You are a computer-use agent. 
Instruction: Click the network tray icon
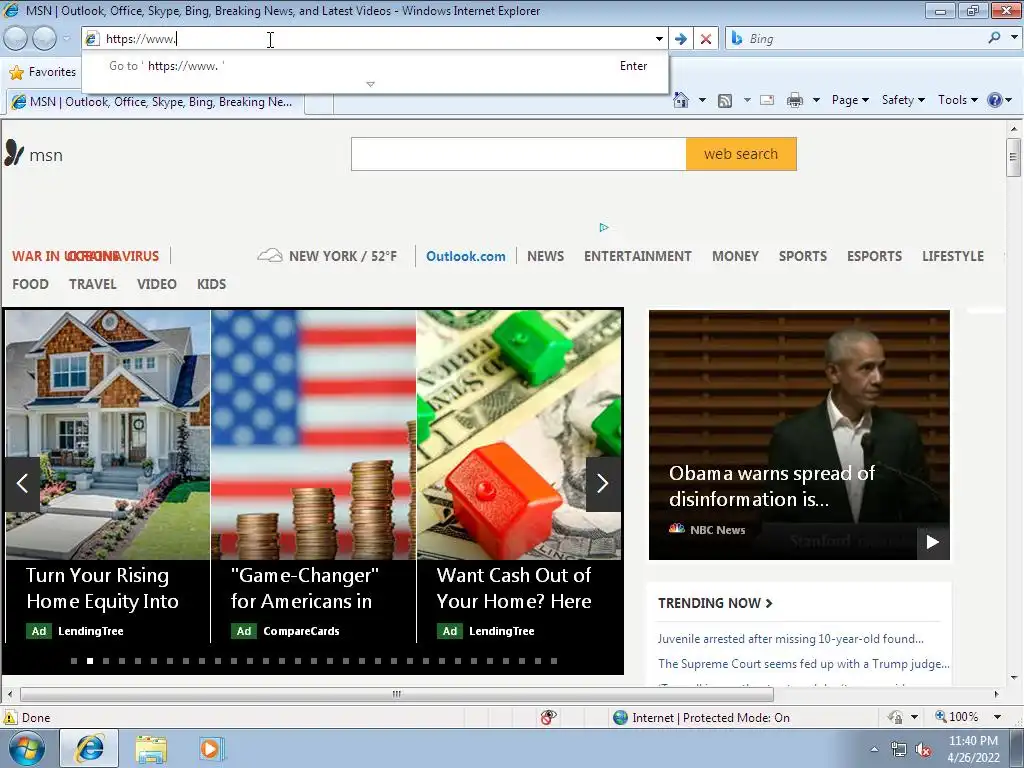pyautogui.click(x=899, y=750)
